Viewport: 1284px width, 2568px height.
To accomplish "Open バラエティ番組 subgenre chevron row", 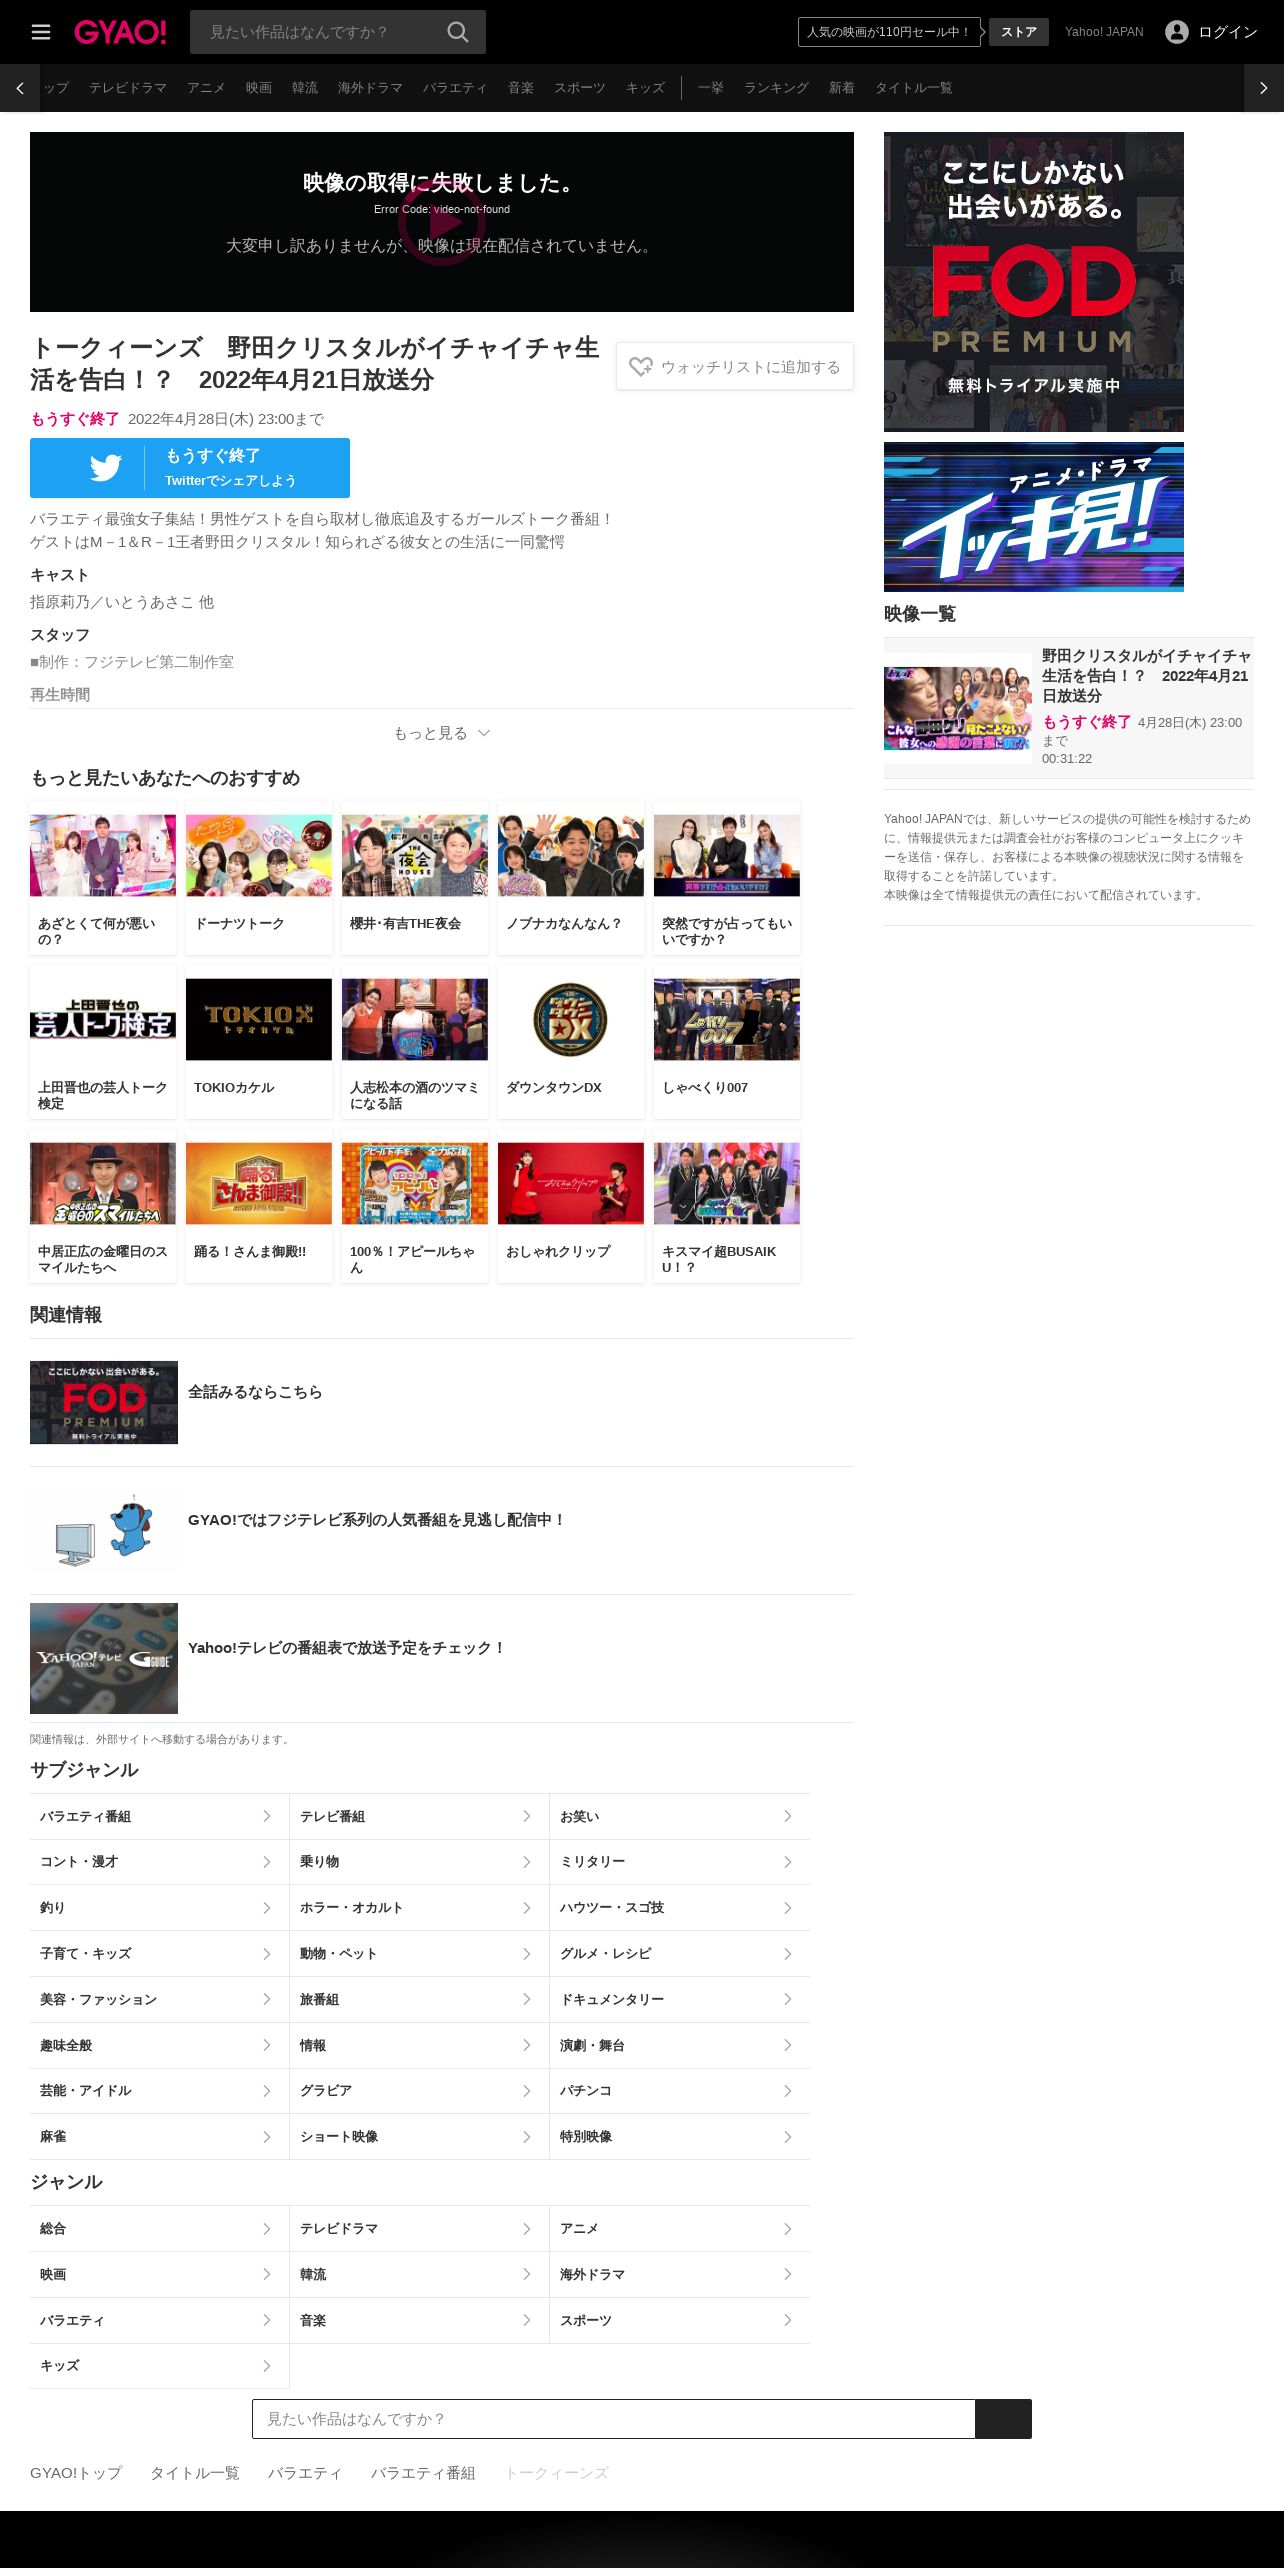I will click(159, 1816).
